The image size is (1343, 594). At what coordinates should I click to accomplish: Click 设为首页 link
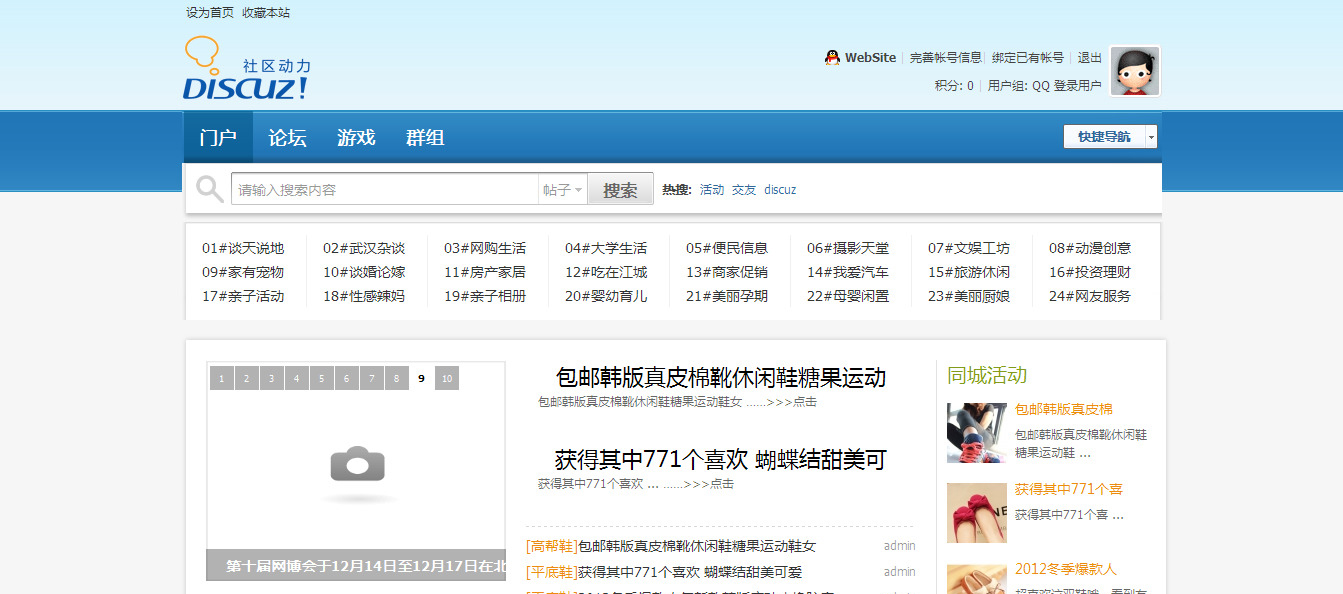(210, 13)
